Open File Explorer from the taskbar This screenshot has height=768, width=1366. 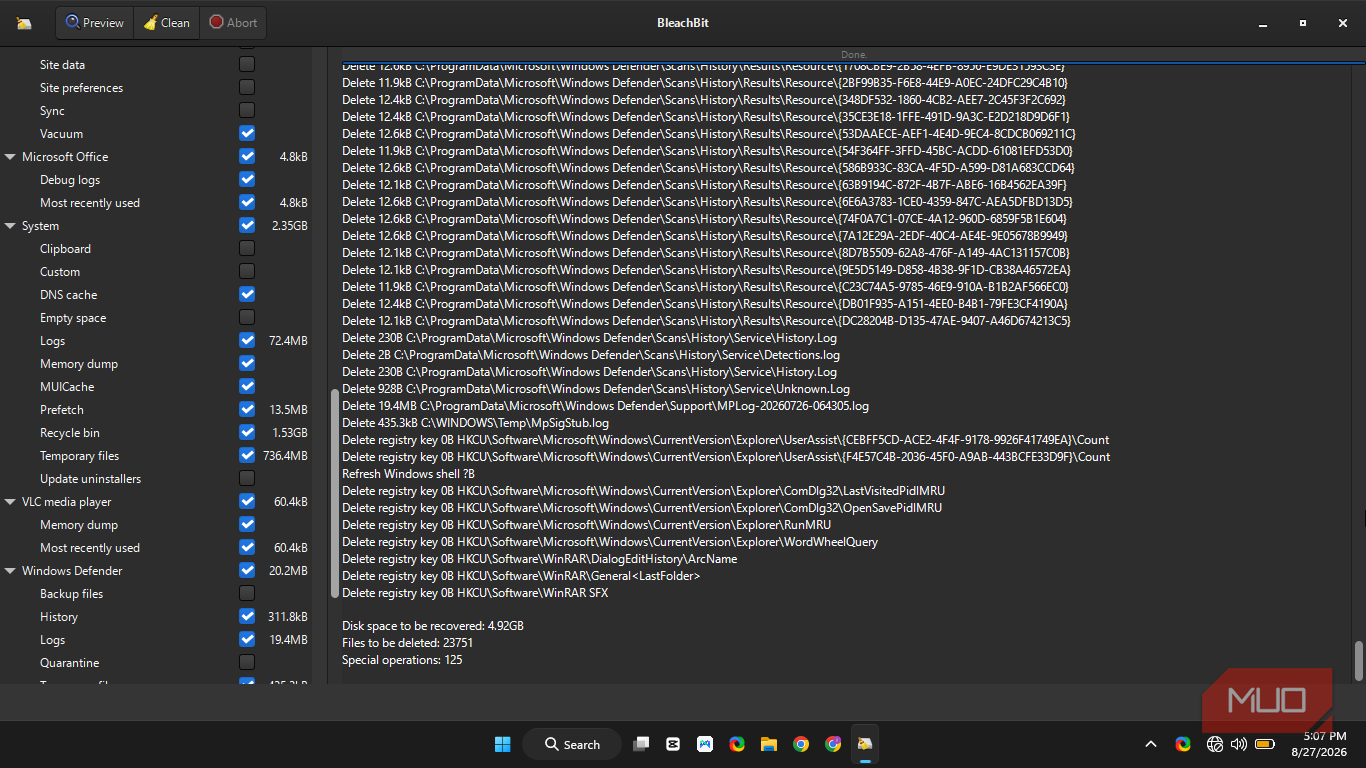click(769, 744)
